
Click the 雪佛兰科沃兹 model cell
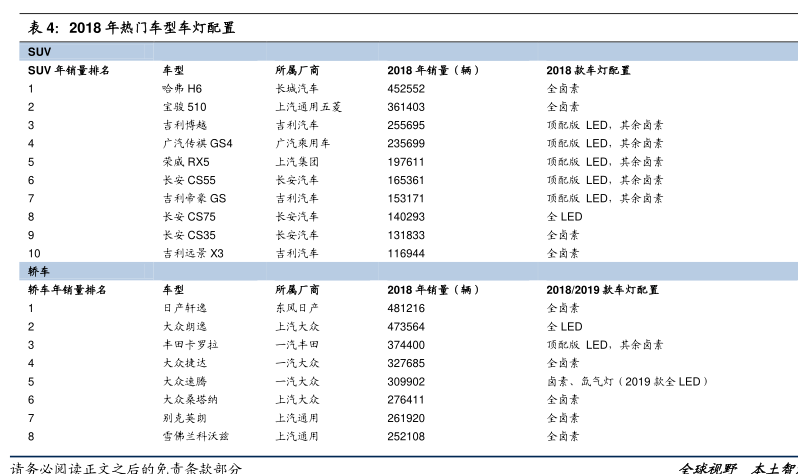pos(195,437)
